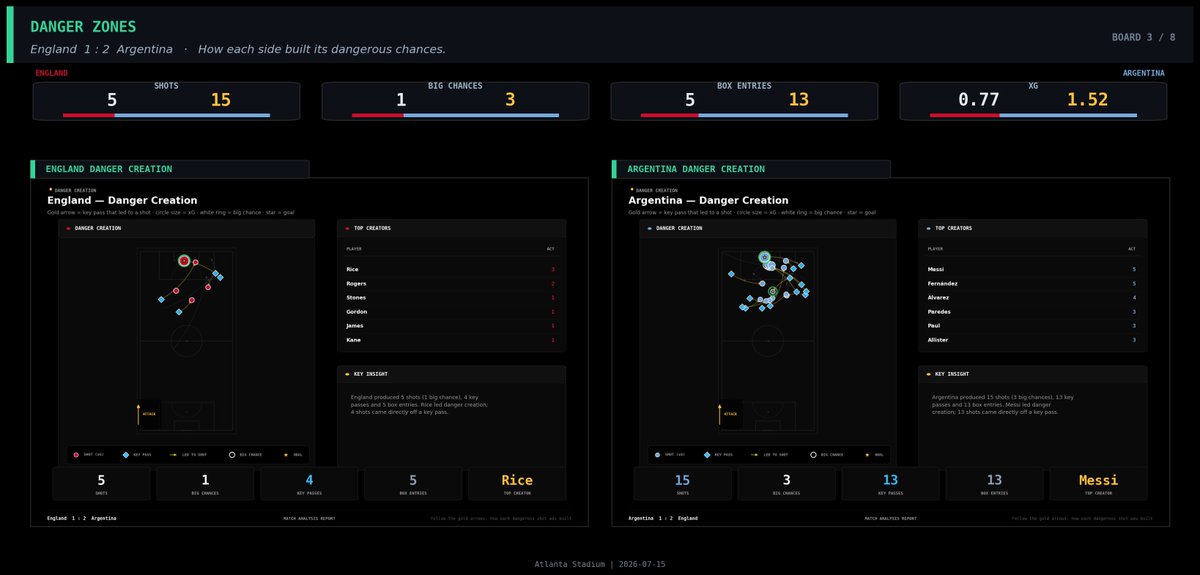This screenshot has width=1200, height=575.
Task: Click the yellow dot beside England's Key Insight
Action: (x=347, y=374)
